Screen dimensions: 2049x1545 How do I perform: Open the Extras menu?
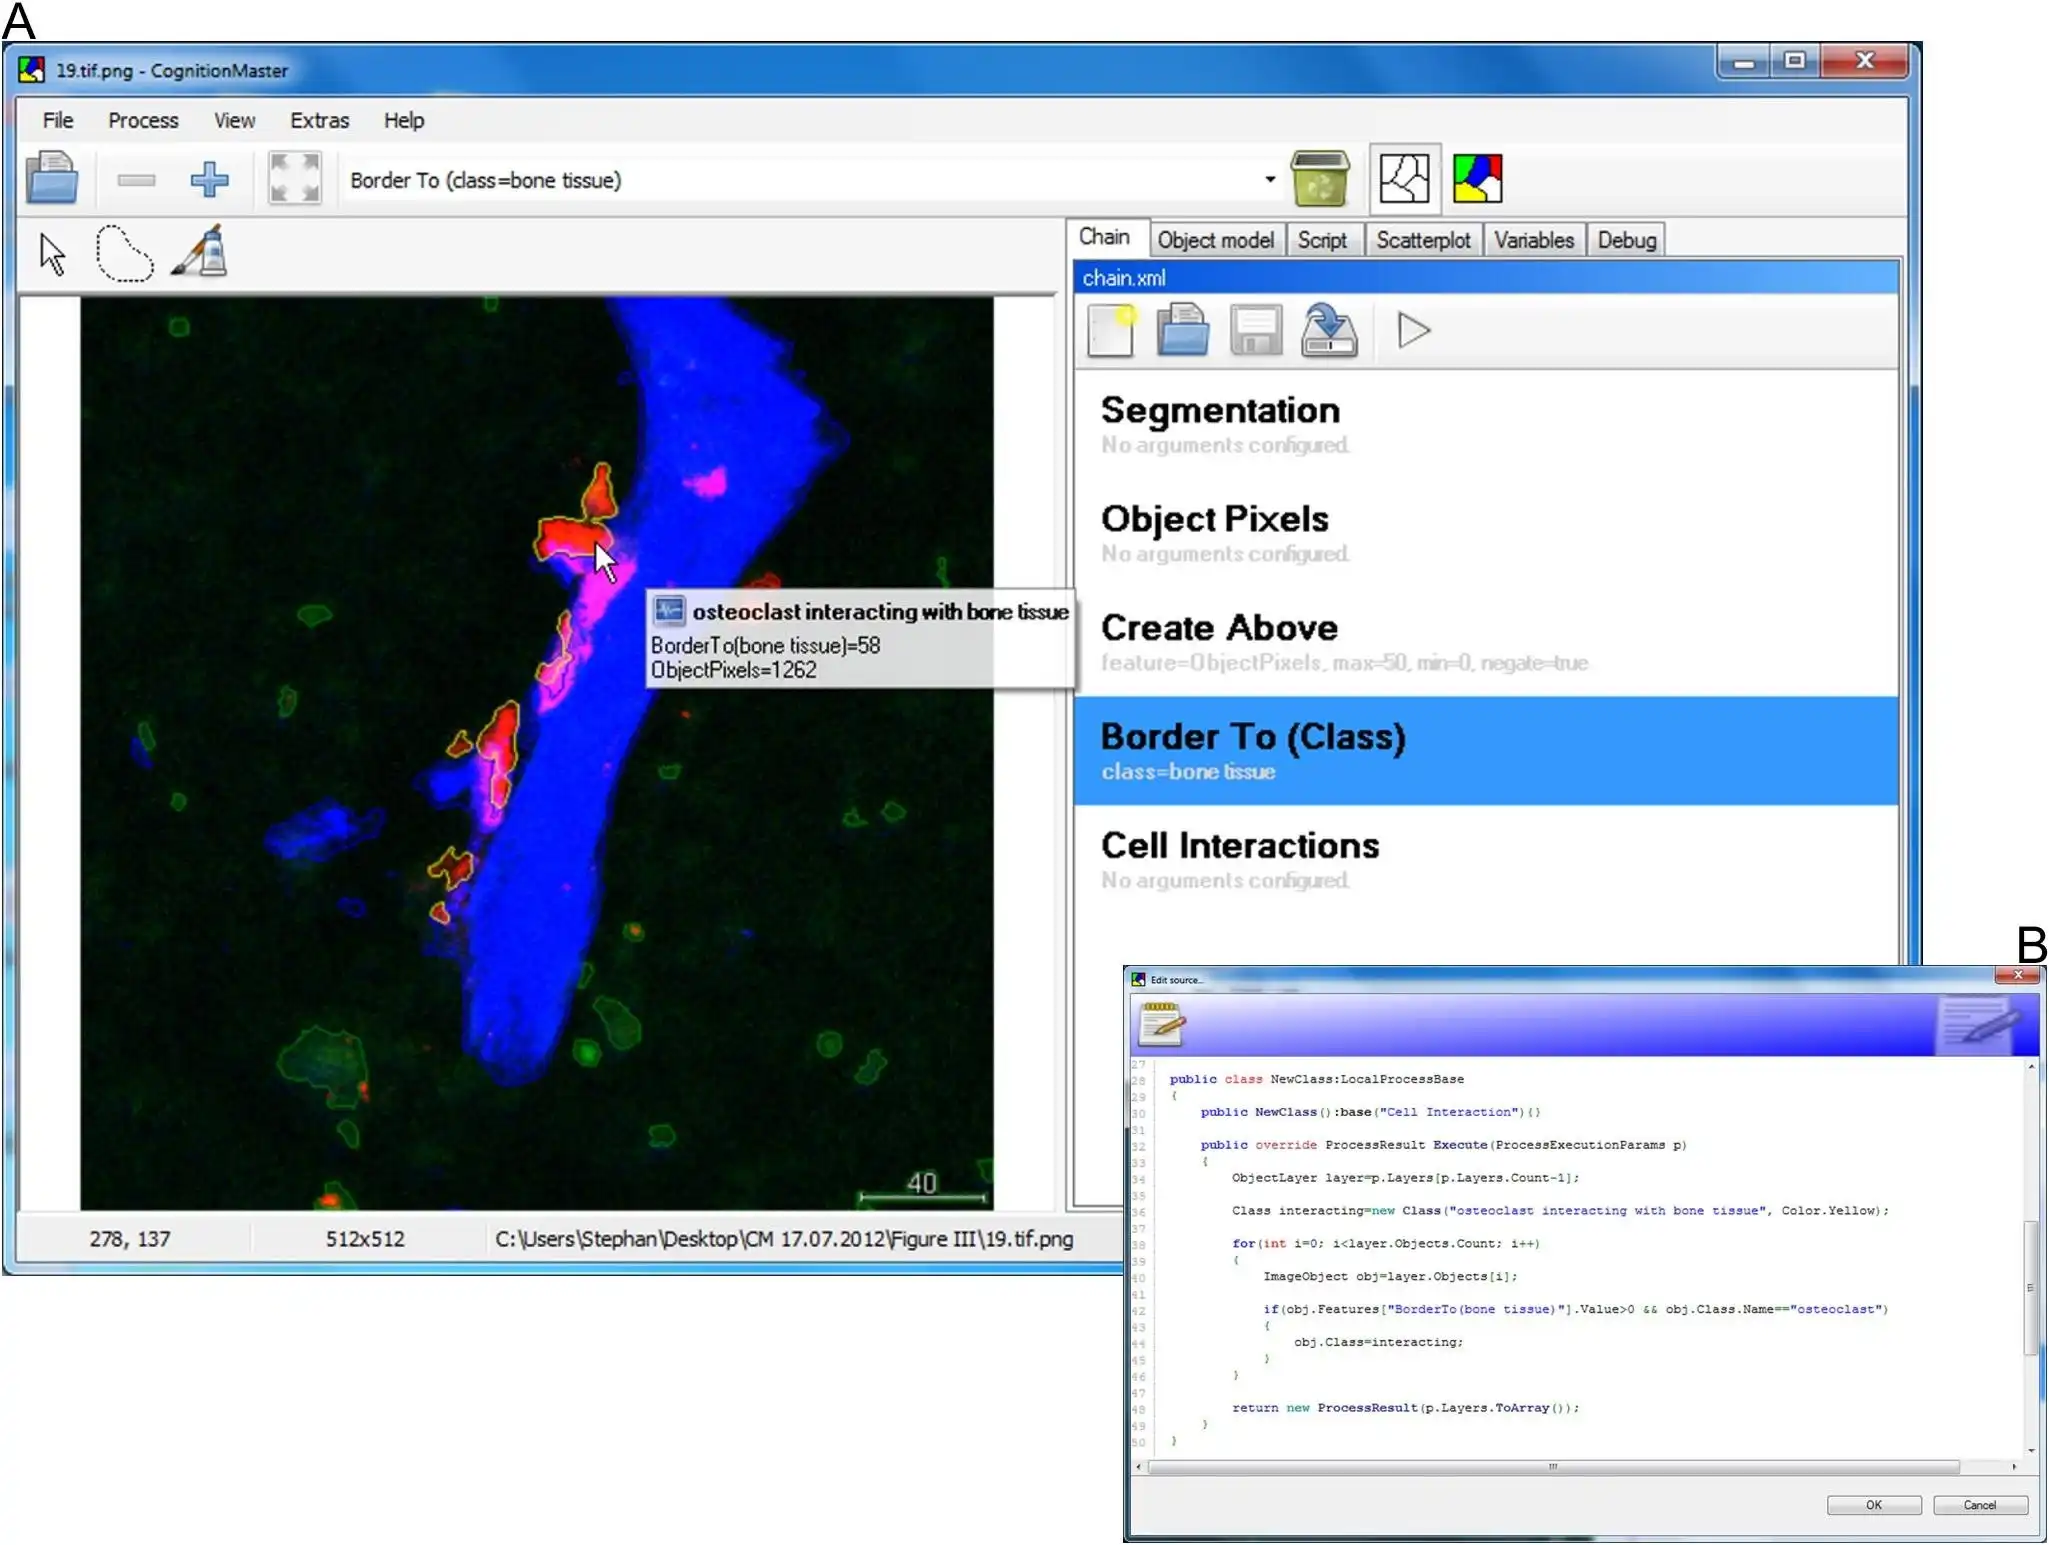318,118
